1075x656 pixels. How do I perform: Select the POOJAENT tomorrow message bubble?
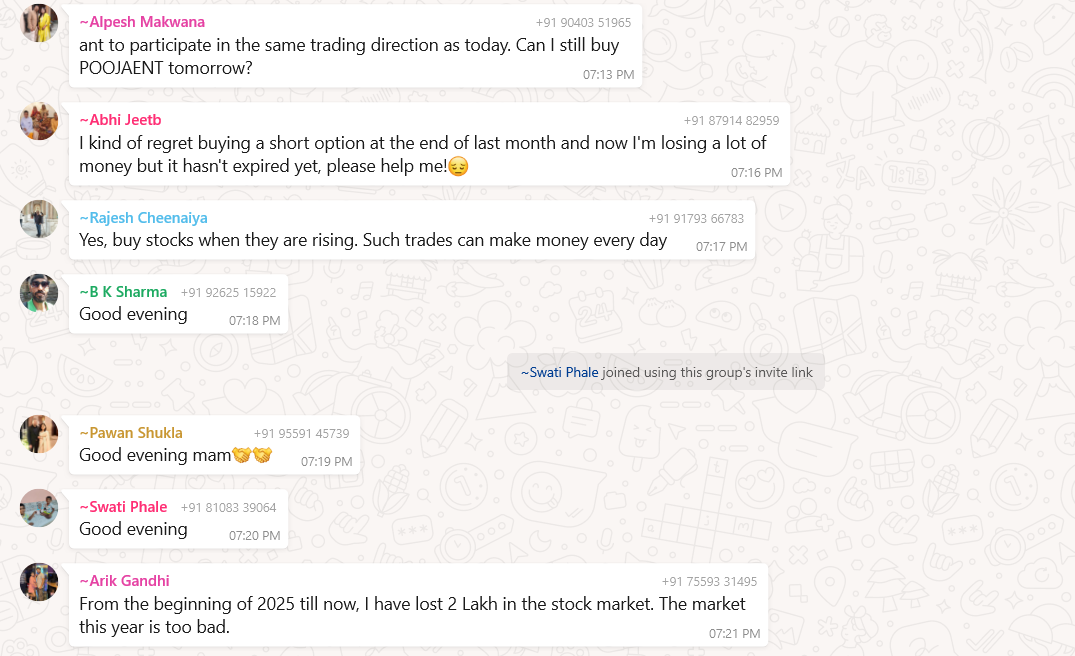pos(355,46)
